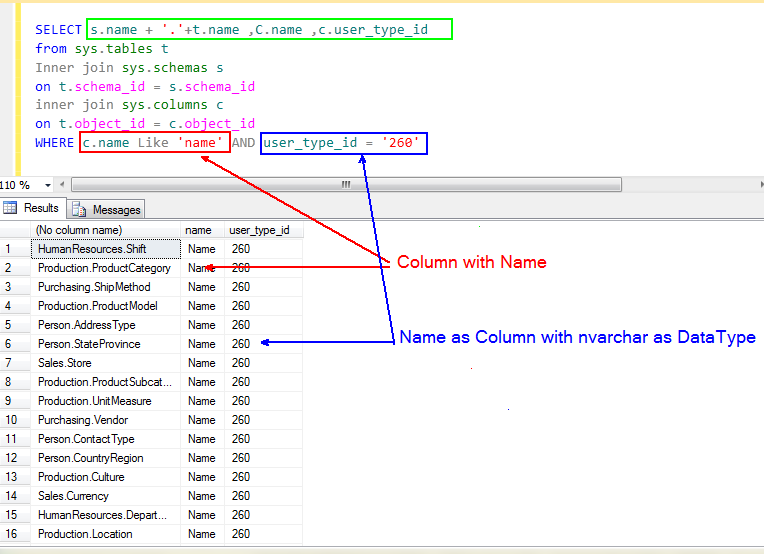Open the Messages tab
The width and height of the screenshot is (764, 554).
[x=116, y=209]
